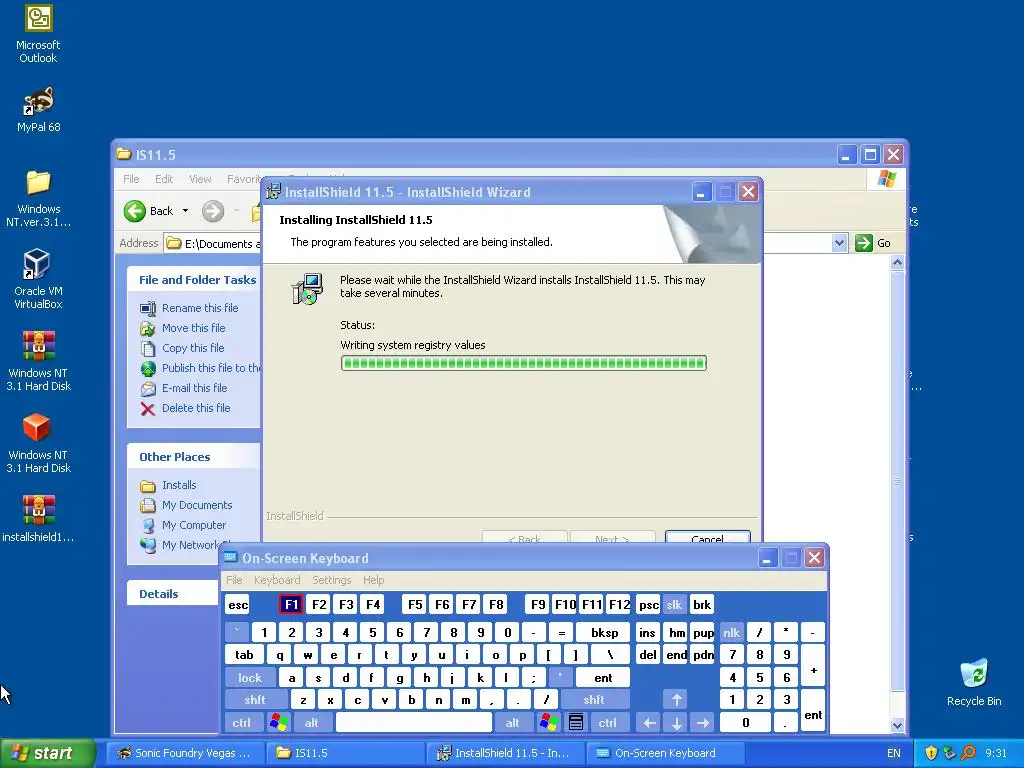Click the E-mail this file icon
The height and width of the screenshot is (768, 1024).
click(148, 389)
